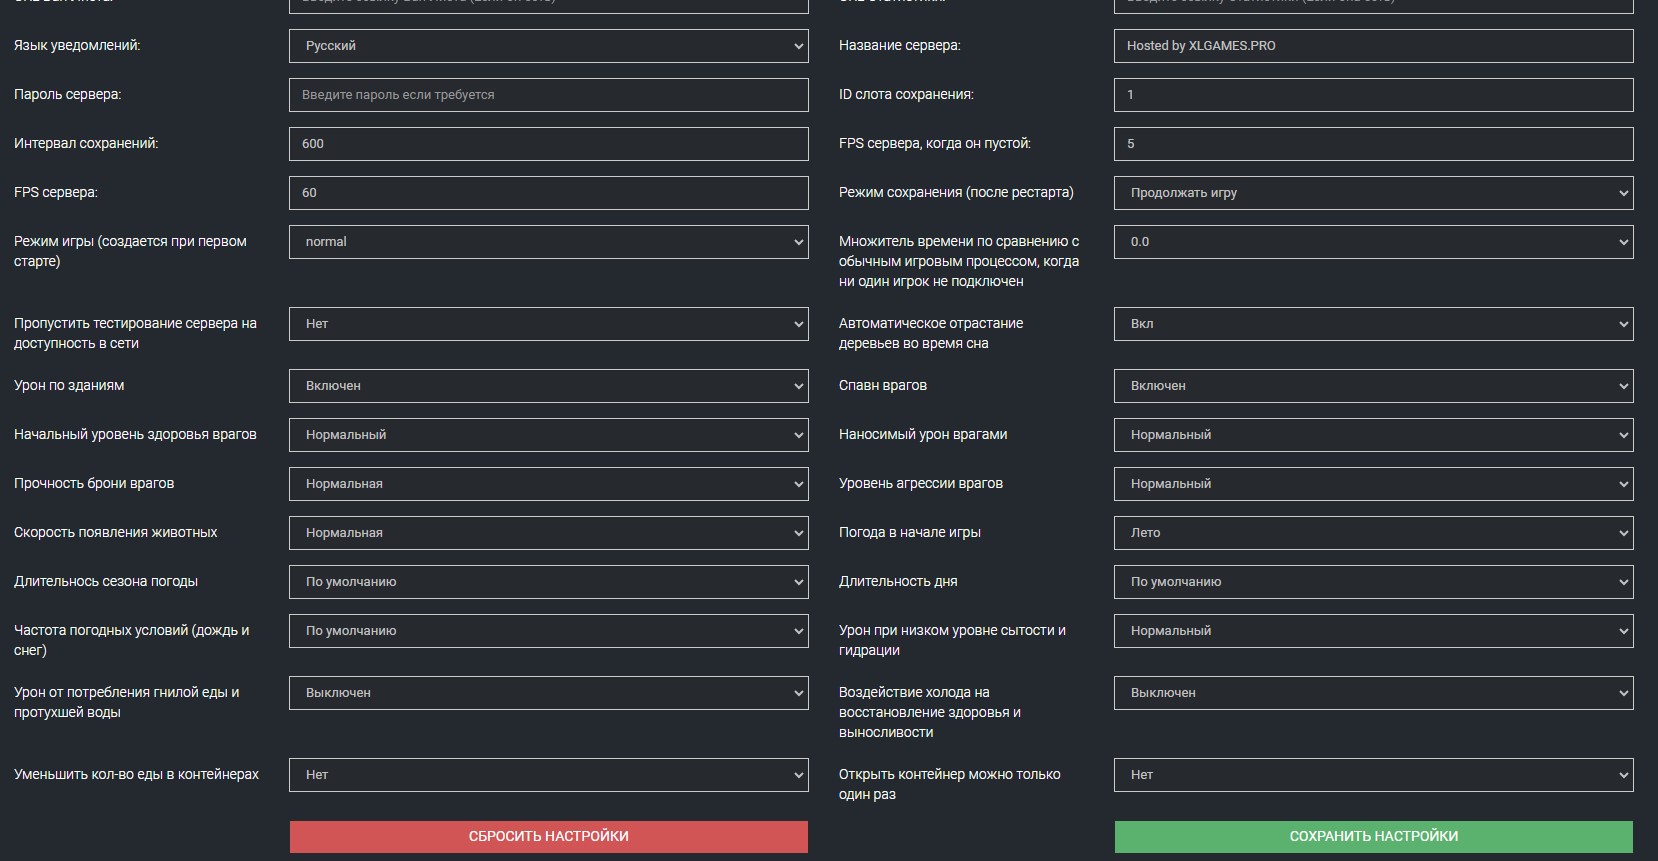Open the enemy spawn dropdown

pos(1373,386)
